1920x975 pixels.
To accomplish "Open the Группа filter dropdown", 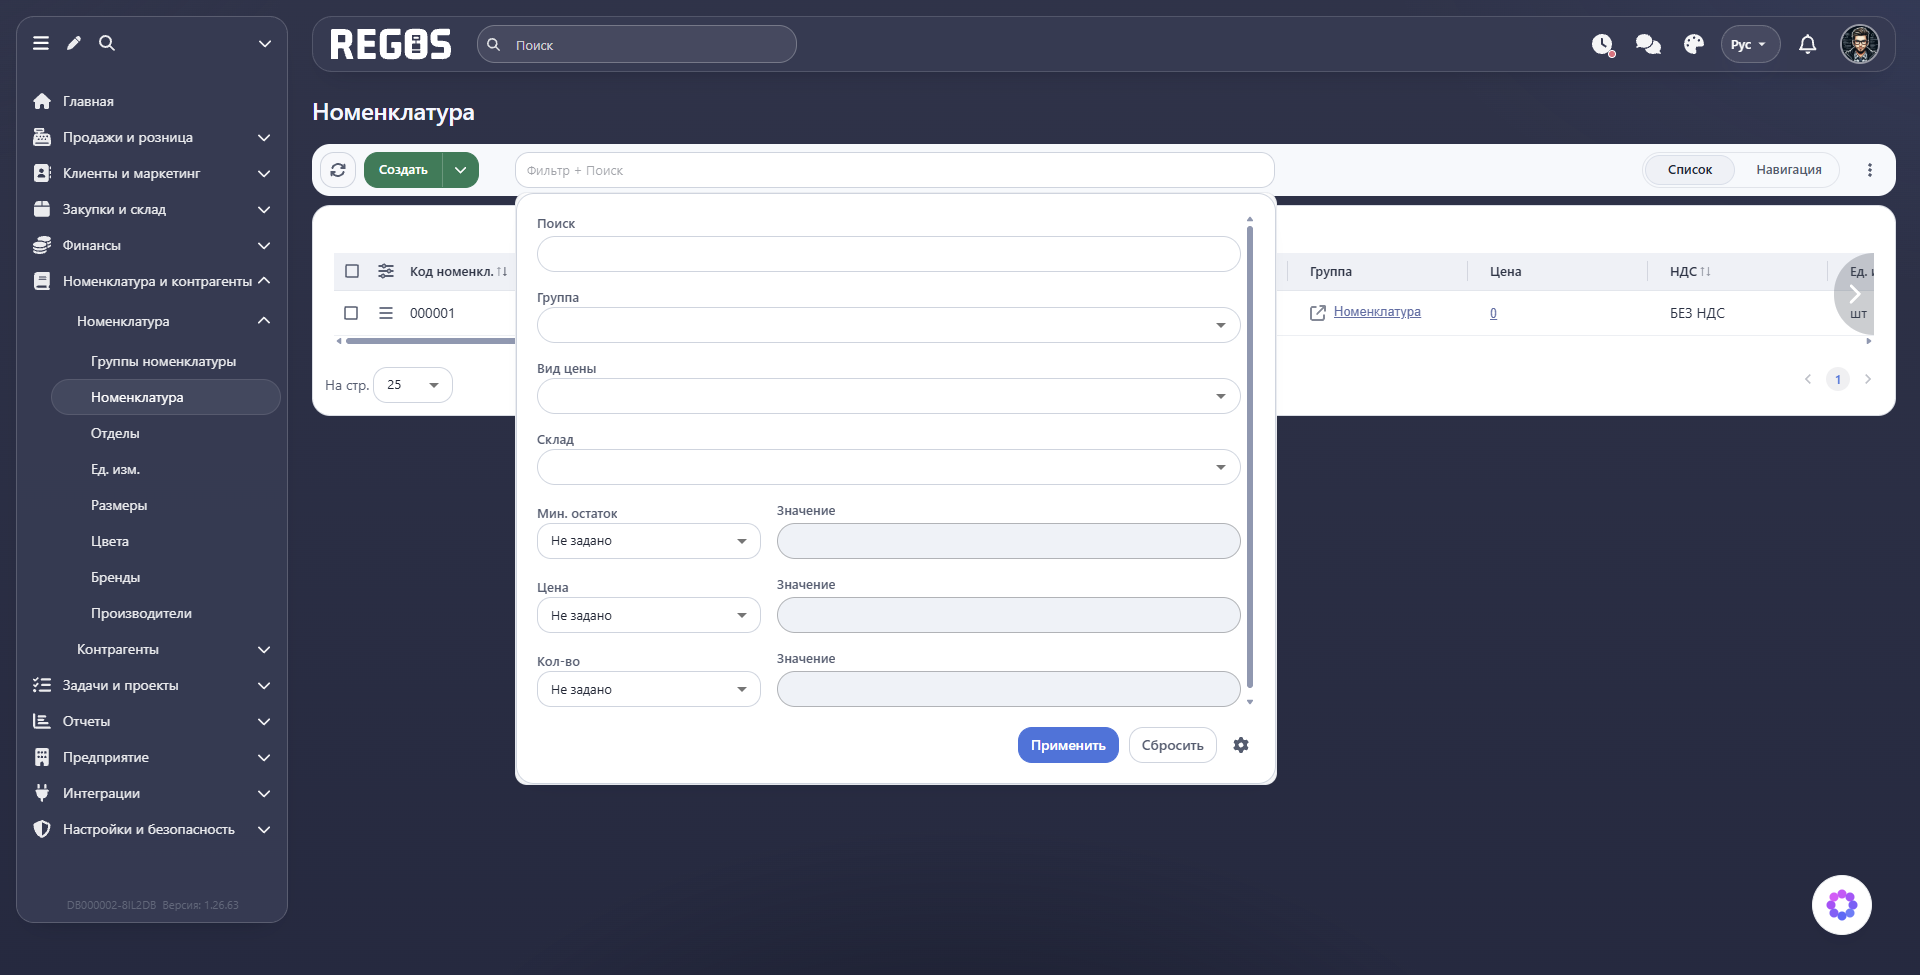I will (x=889, y=325).
